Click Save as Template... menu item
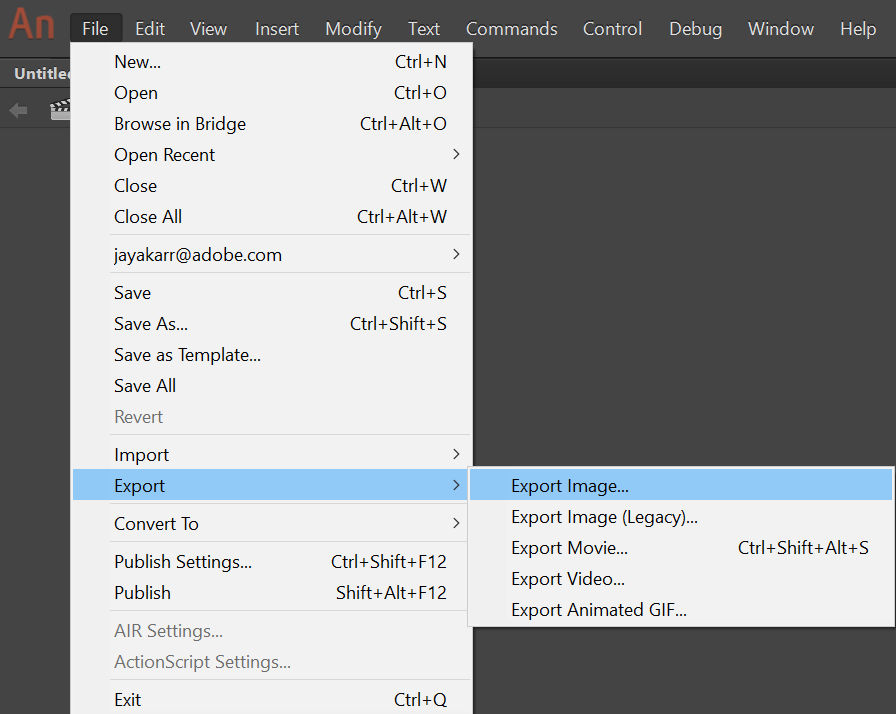Image resolution: width=896 pixels, height=714 pixels. coord(187,355)
